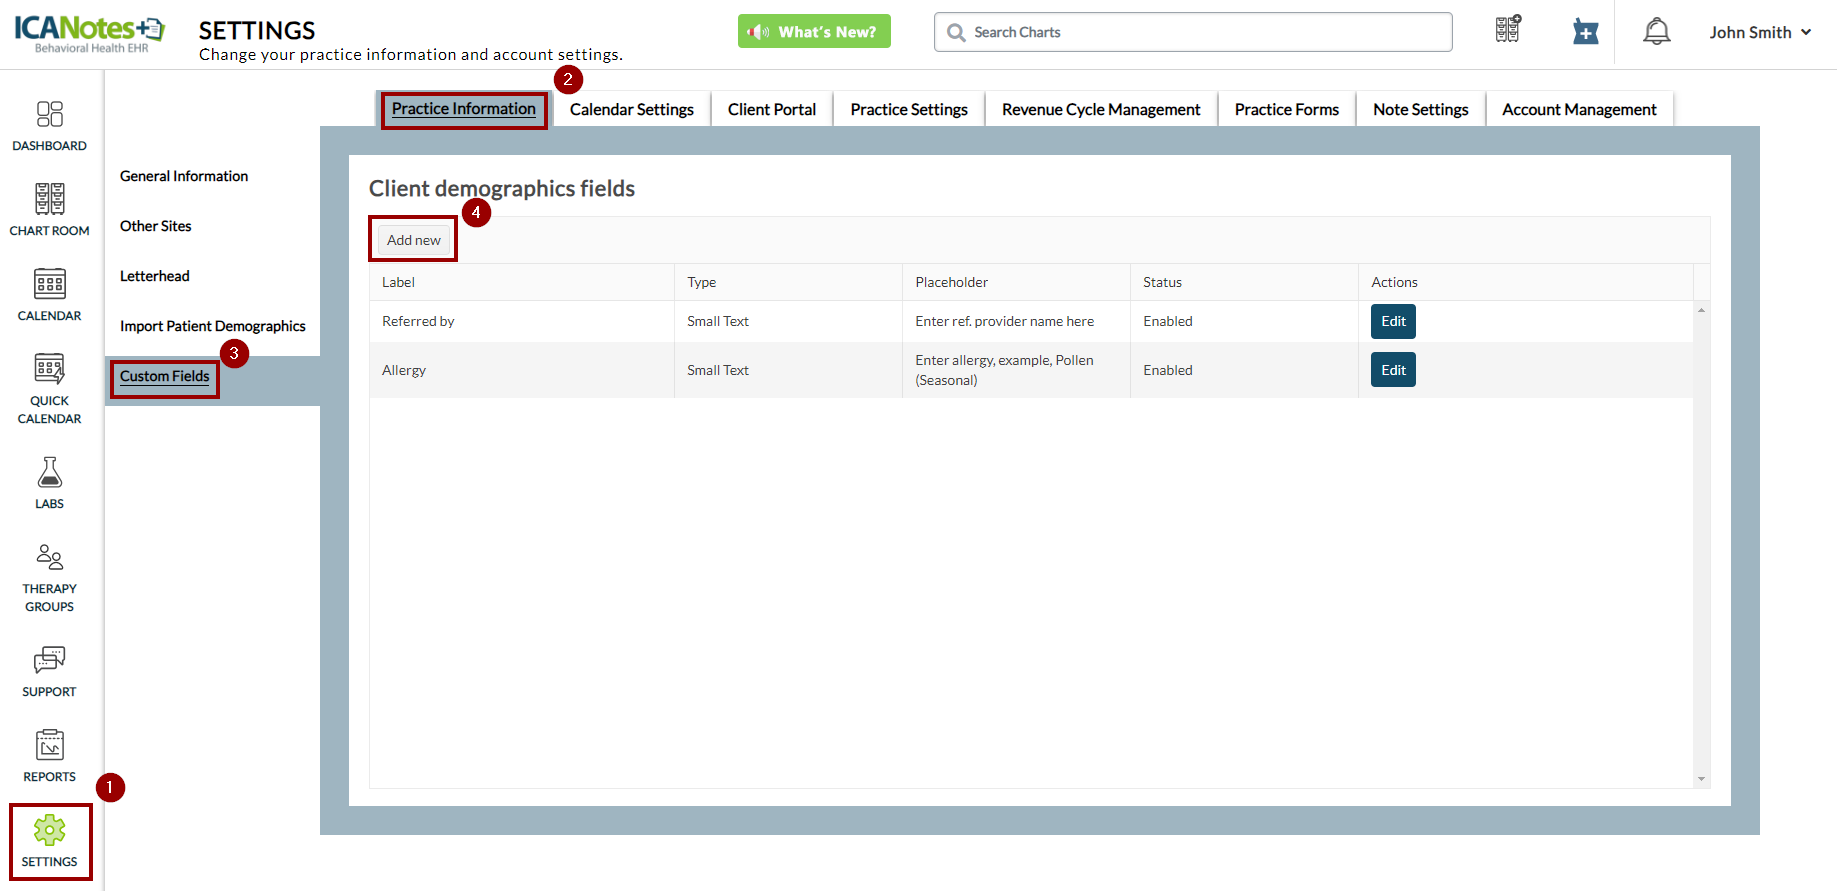Click the new appointment calendar-plus icon
1837x891 pixels.
point(1585,32)
